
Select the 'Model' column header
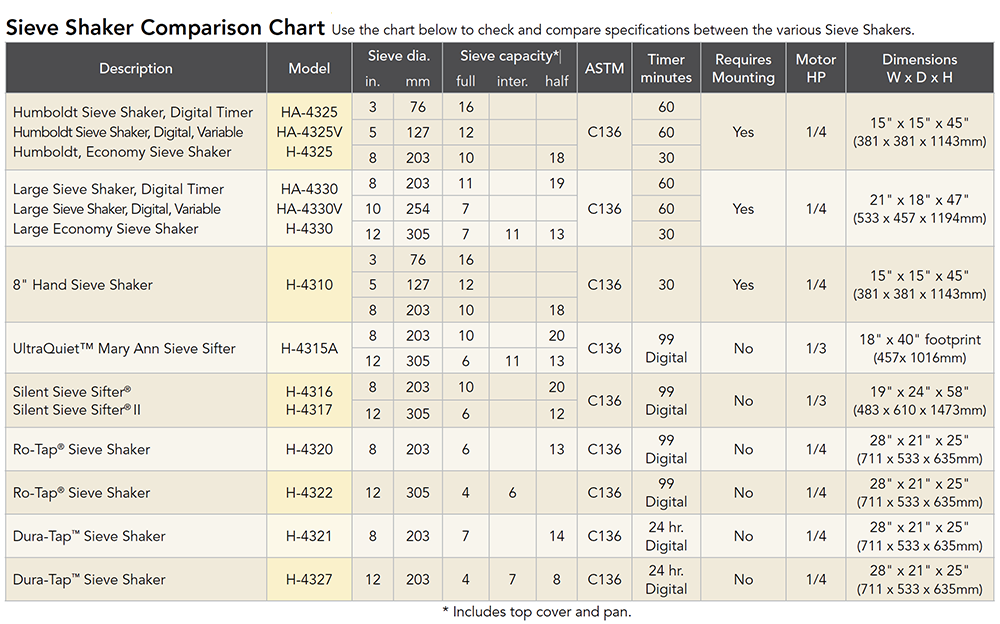click(309, 68)
